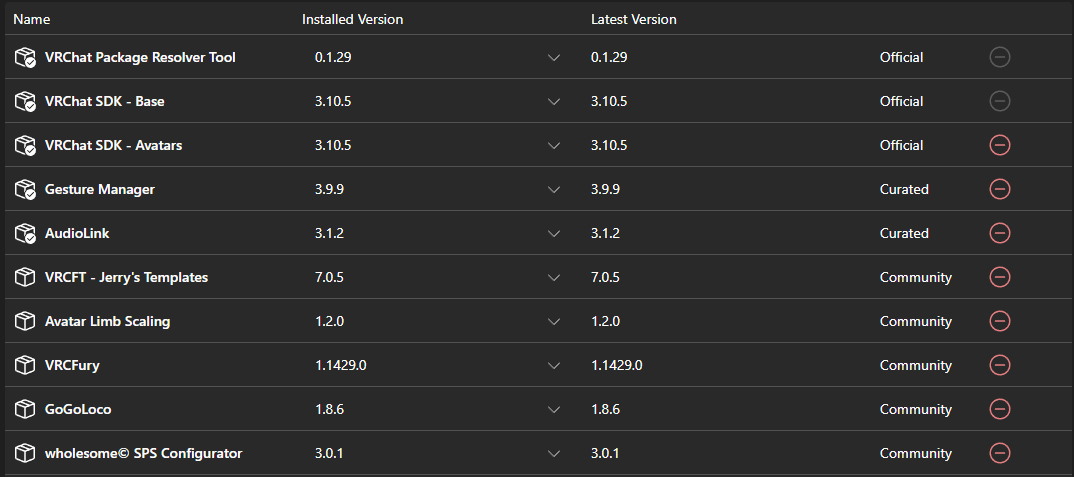Expand the VRCFury installed version dropdown
1074x477 pixels.
554,365
